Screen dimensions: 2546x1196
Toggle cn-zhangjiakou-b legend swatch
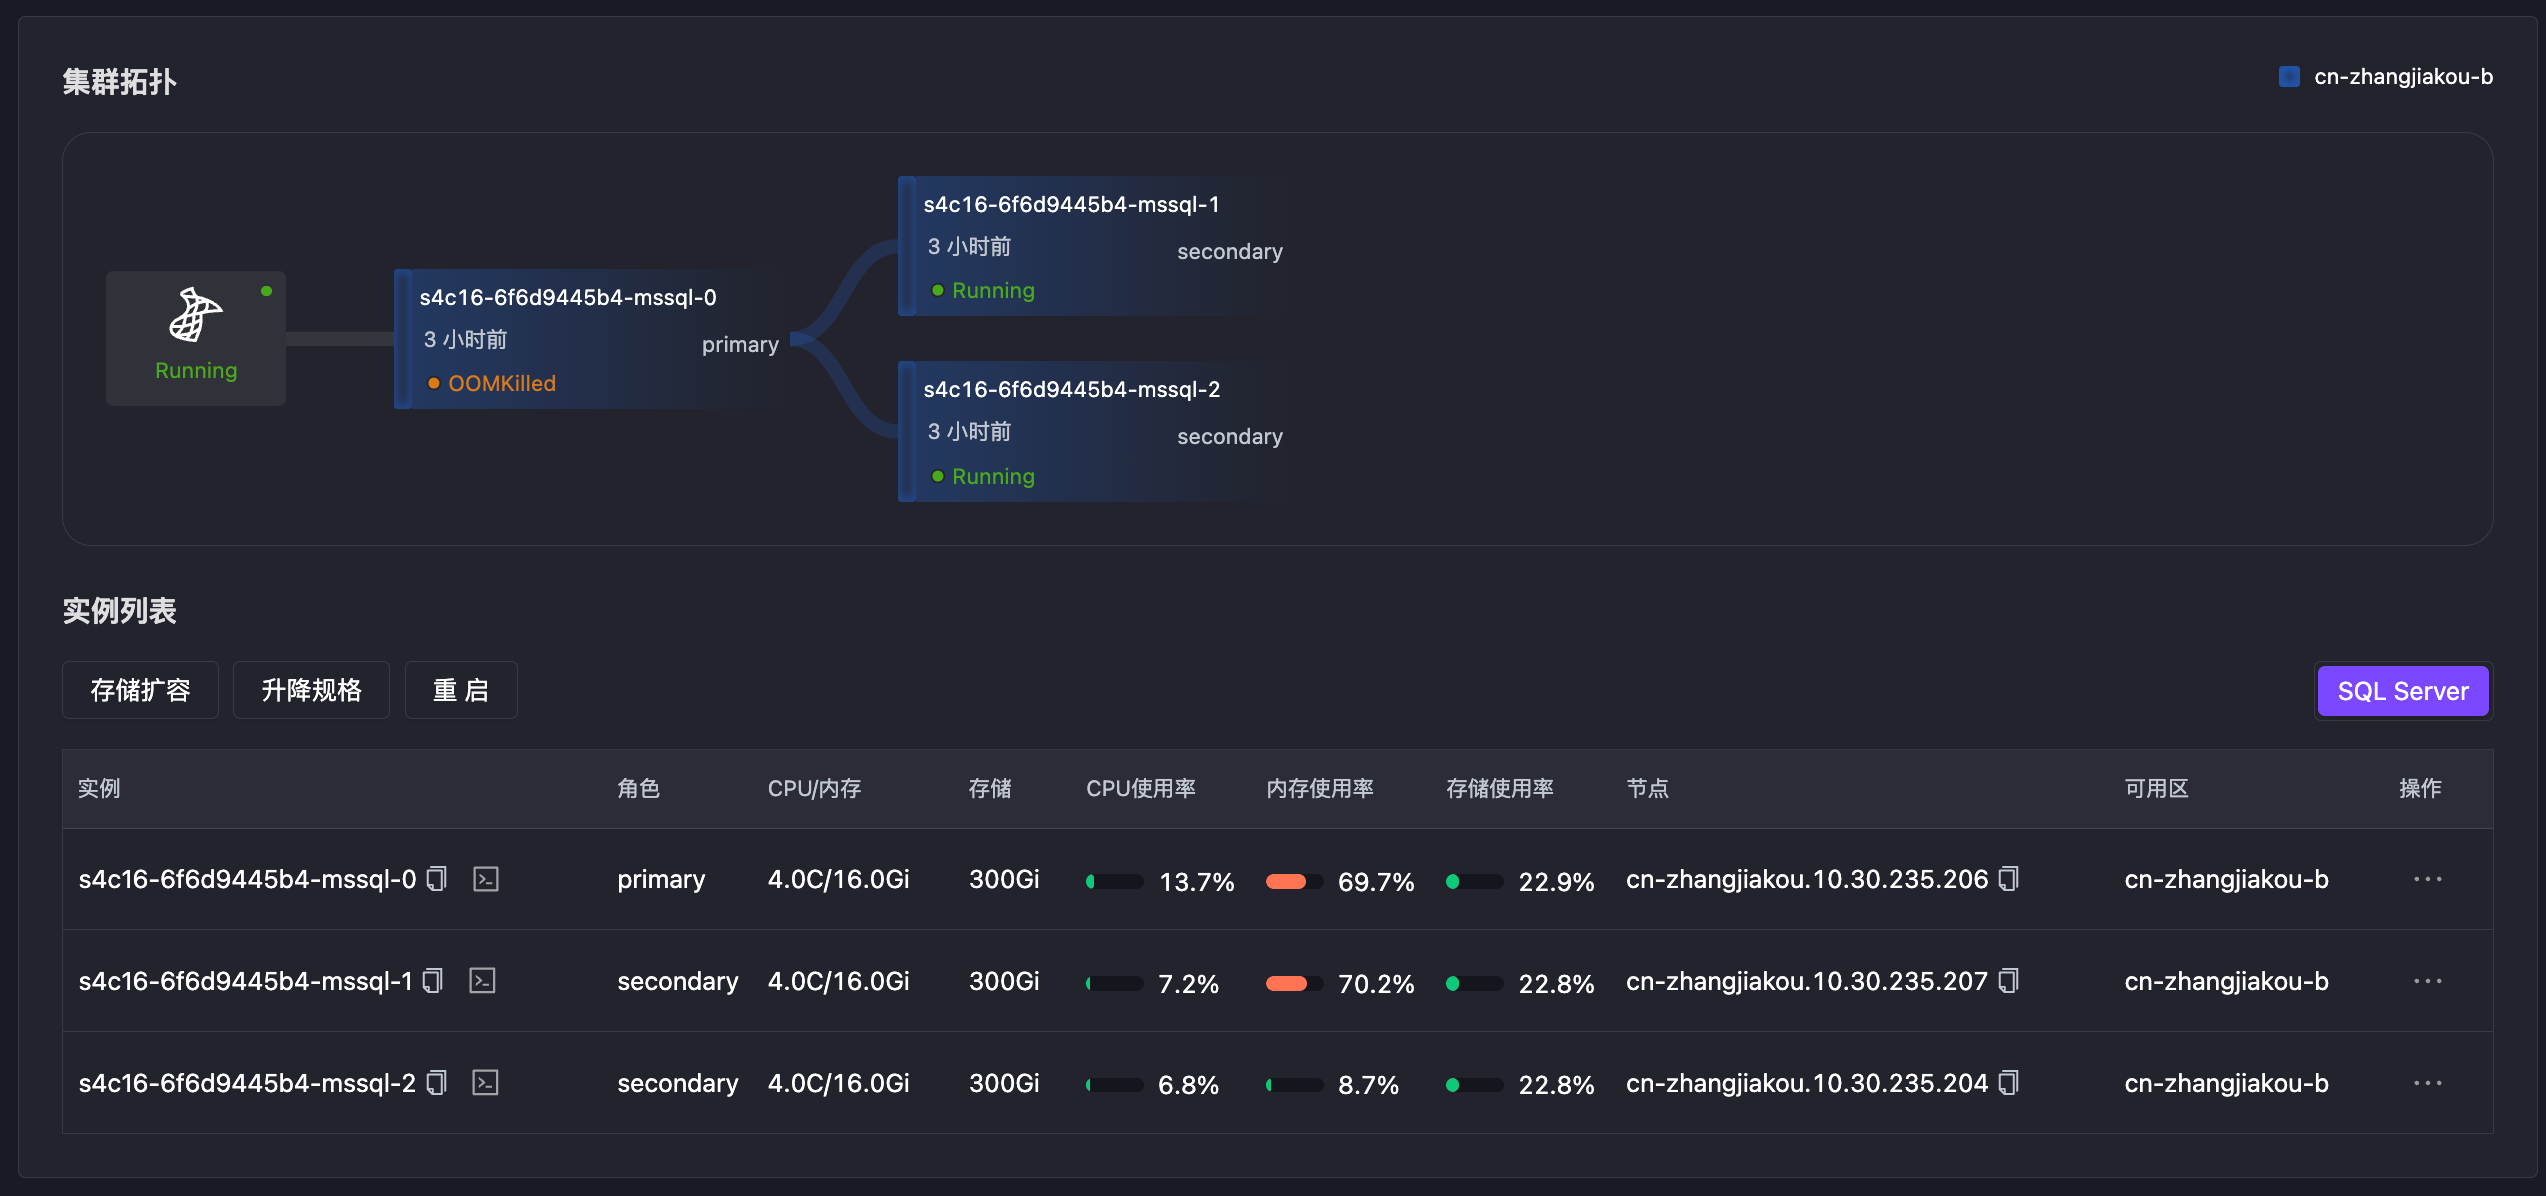[2289, 77]
